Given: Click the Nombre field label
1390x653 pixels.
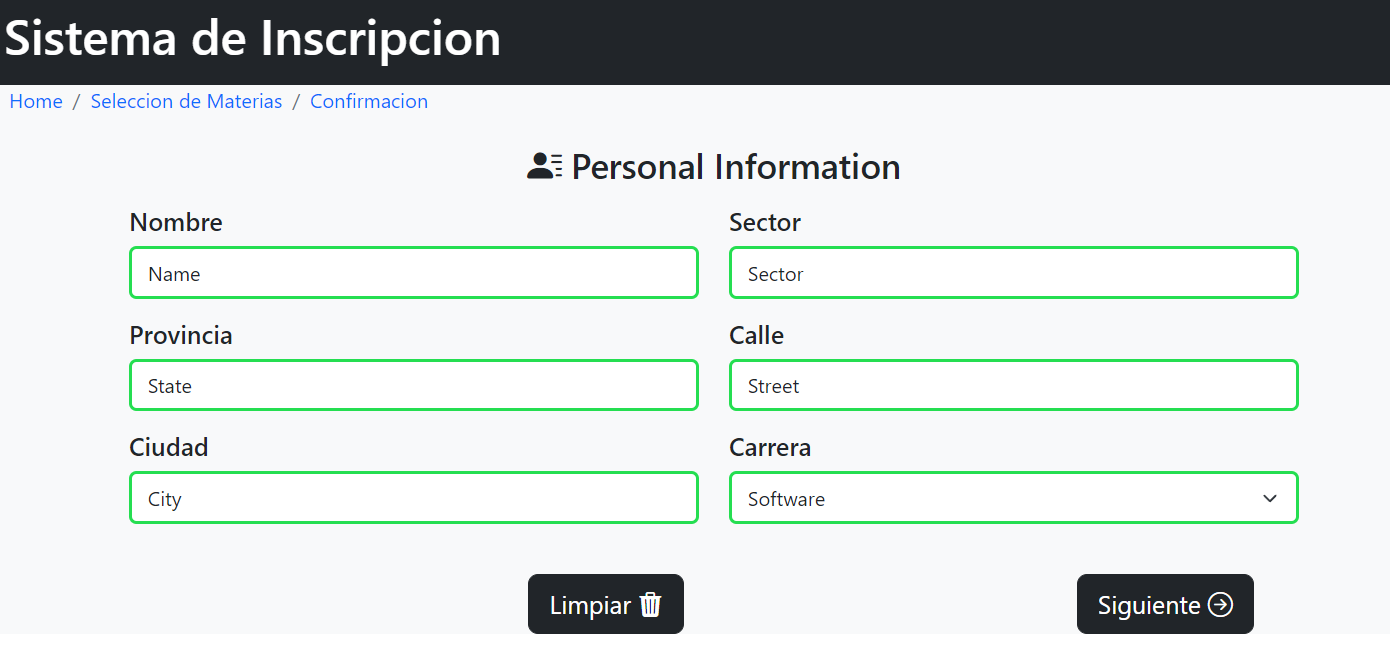Looking at the screenshot, I should [x=176, y=222].
